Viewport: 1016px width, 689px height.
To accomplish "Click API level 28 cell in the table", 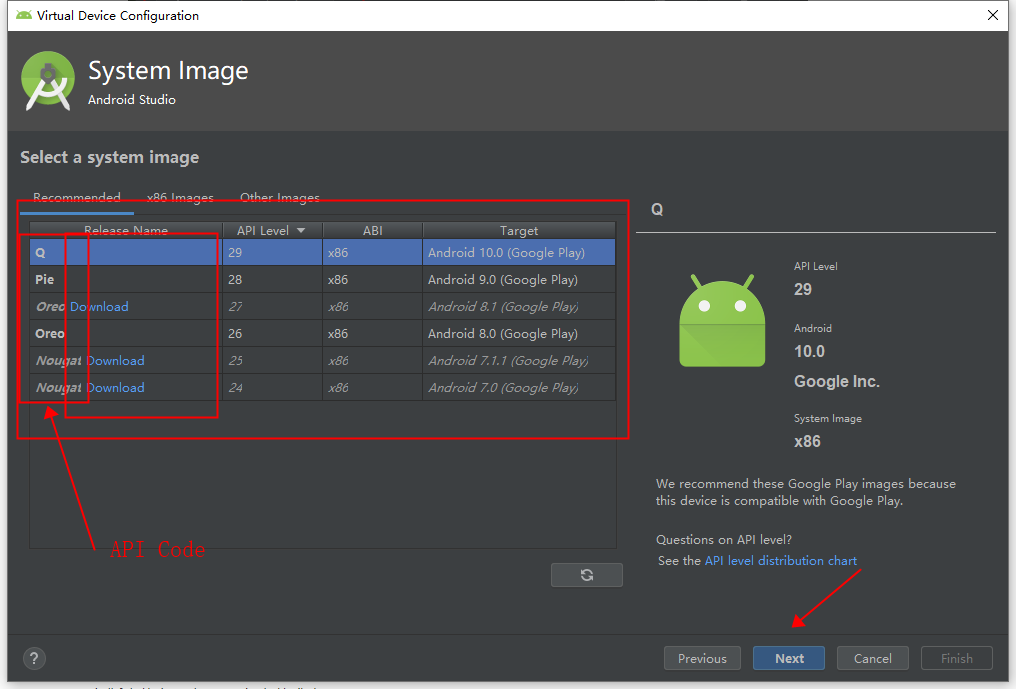I will point(272,280).
